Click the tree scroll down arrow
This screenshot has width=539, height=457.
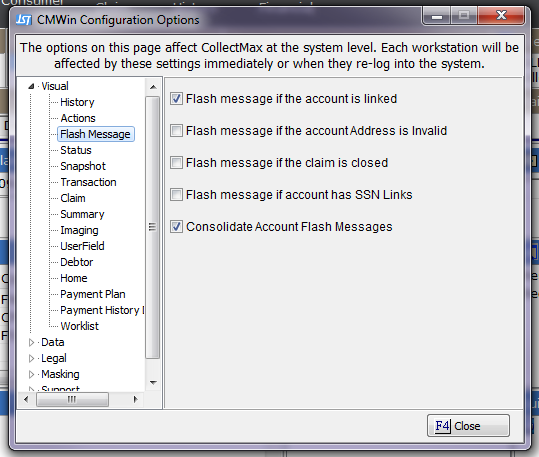click(153, 382)
